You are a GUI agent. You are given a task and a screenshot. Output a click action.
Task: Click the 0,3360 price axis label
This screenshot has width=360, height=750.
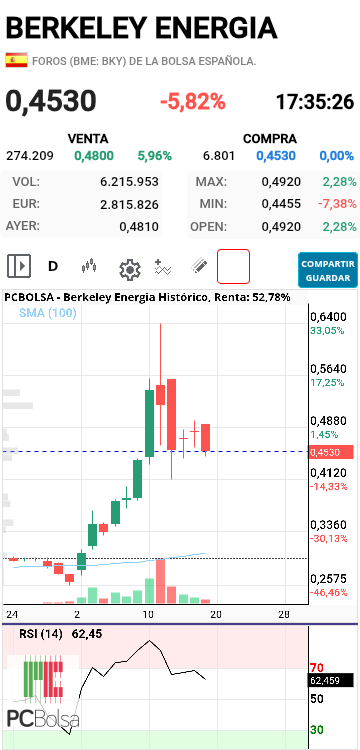pos(328,525)
